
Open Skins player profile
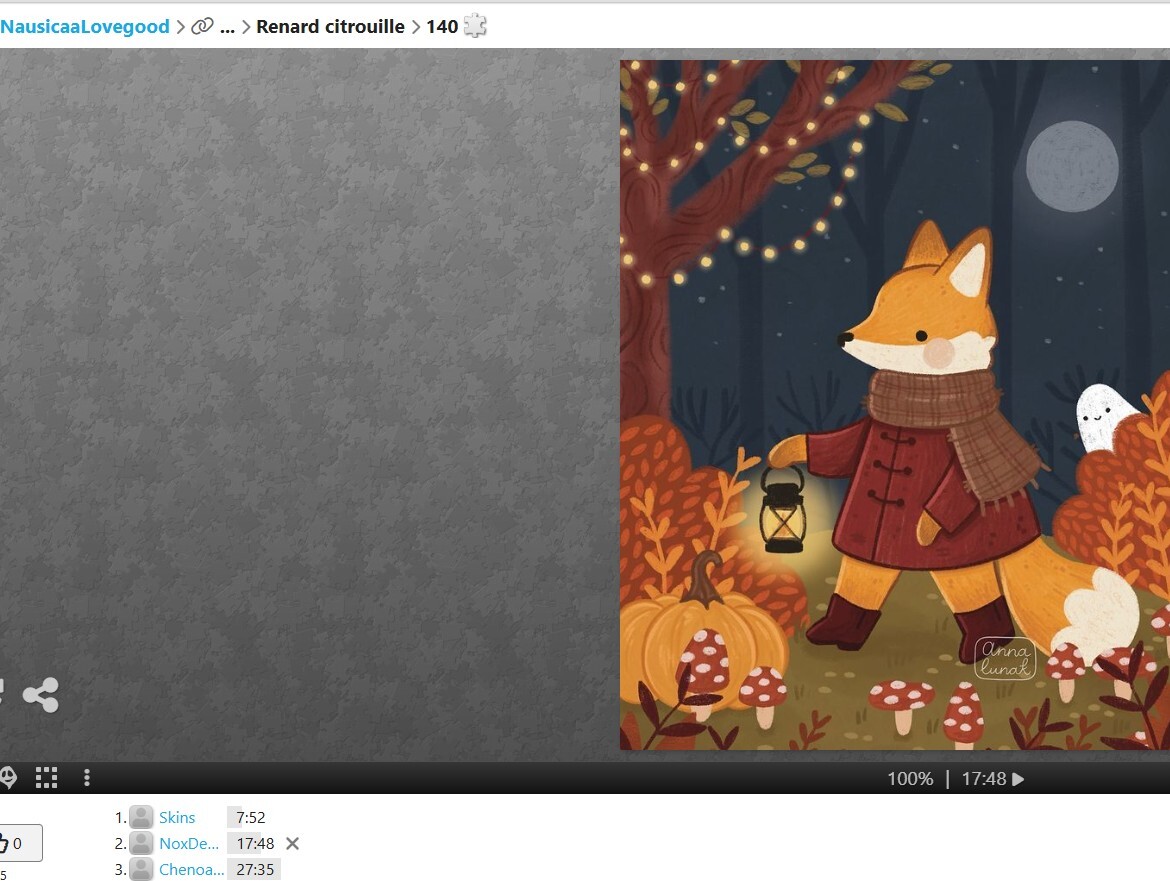[177, 817]
